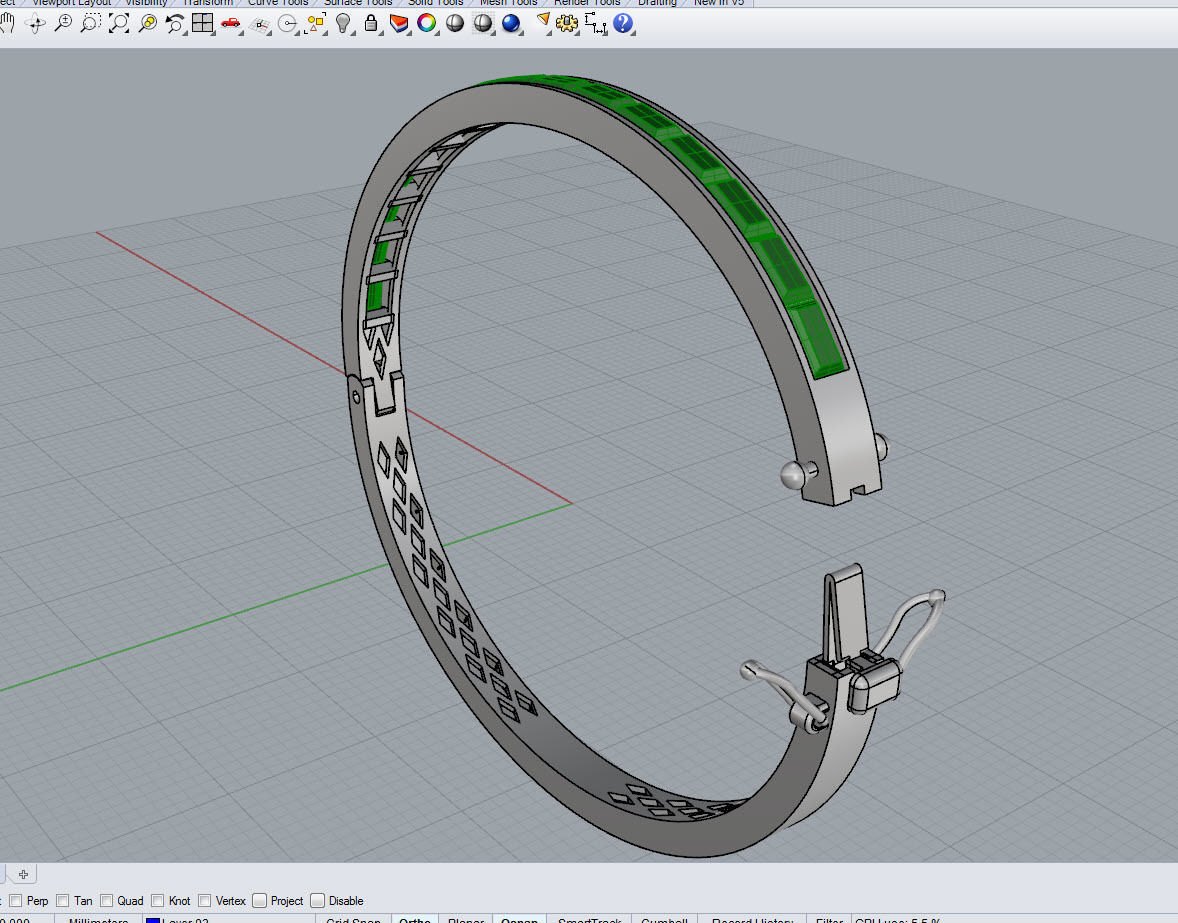Open the Surface Tools toolbar tab

tap(358, 3)
